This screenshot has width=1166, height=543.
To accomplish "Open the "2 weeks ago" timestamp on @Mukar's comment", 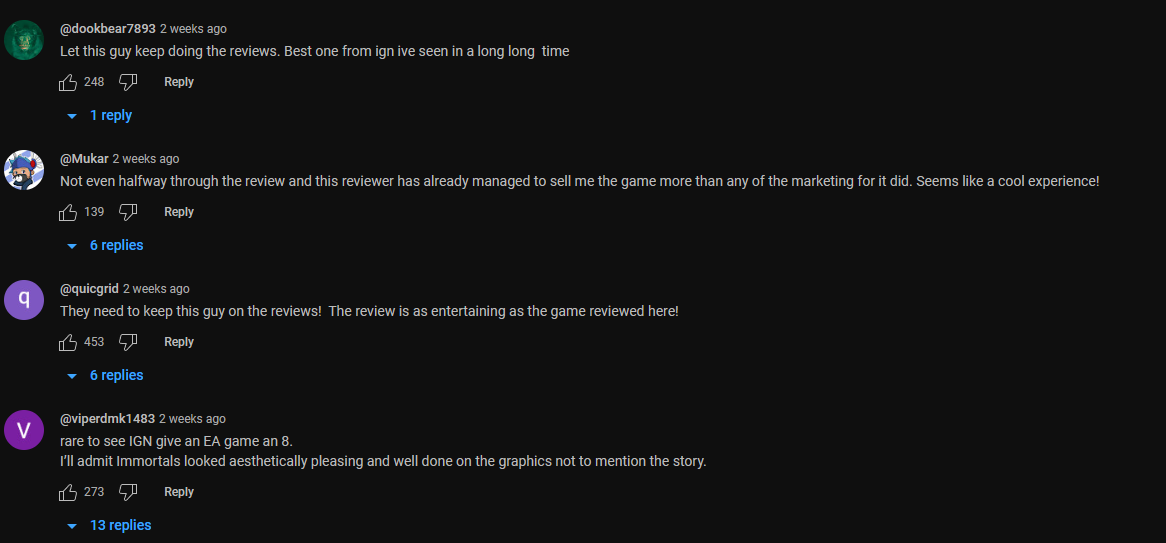I will (x=146, y=159).
